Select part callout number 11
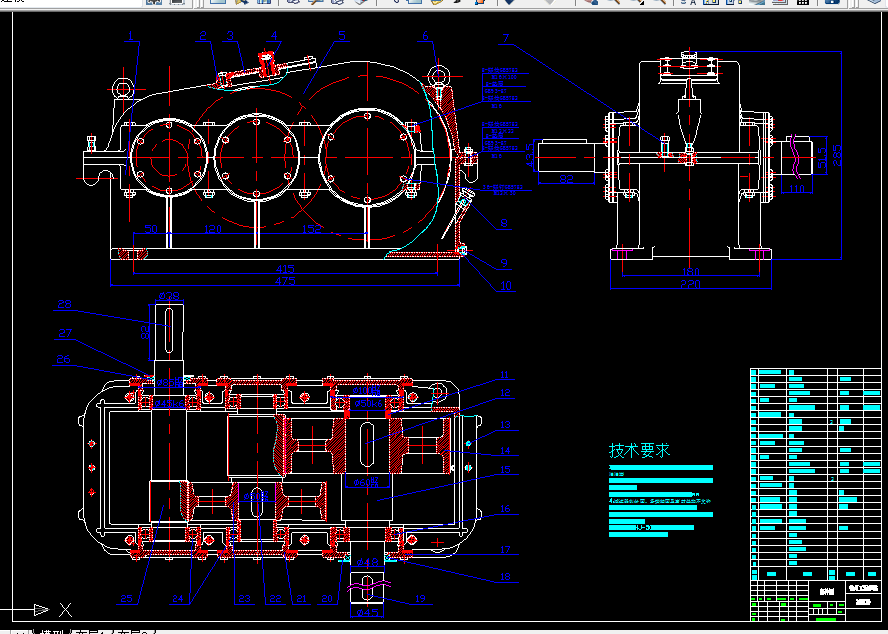The width and height of the screenshot is (888, 634). [505, 375]
